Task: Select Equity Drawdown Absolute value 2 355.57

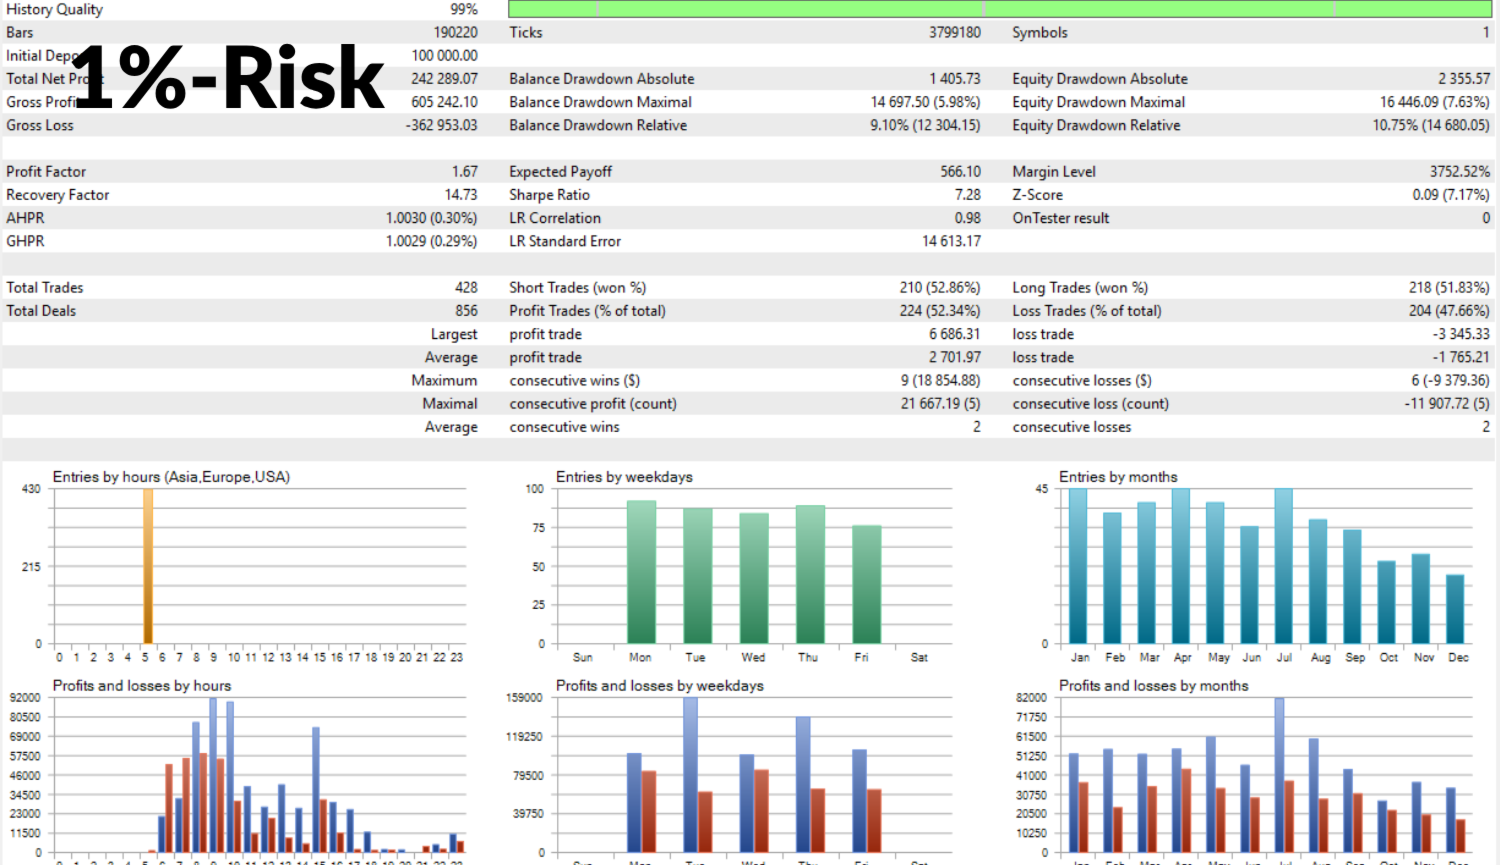Action: 1464,78
